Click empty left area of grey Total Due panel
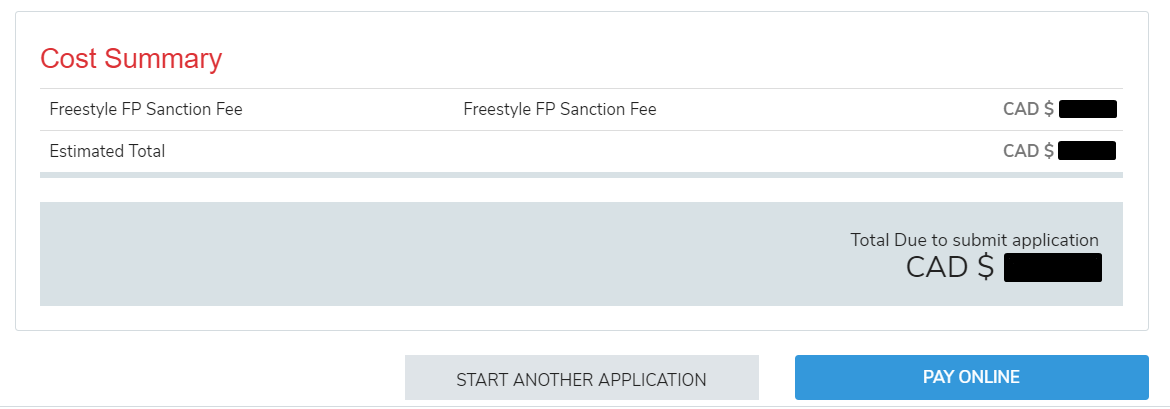1170x409 pixels. tap(300, 254)
